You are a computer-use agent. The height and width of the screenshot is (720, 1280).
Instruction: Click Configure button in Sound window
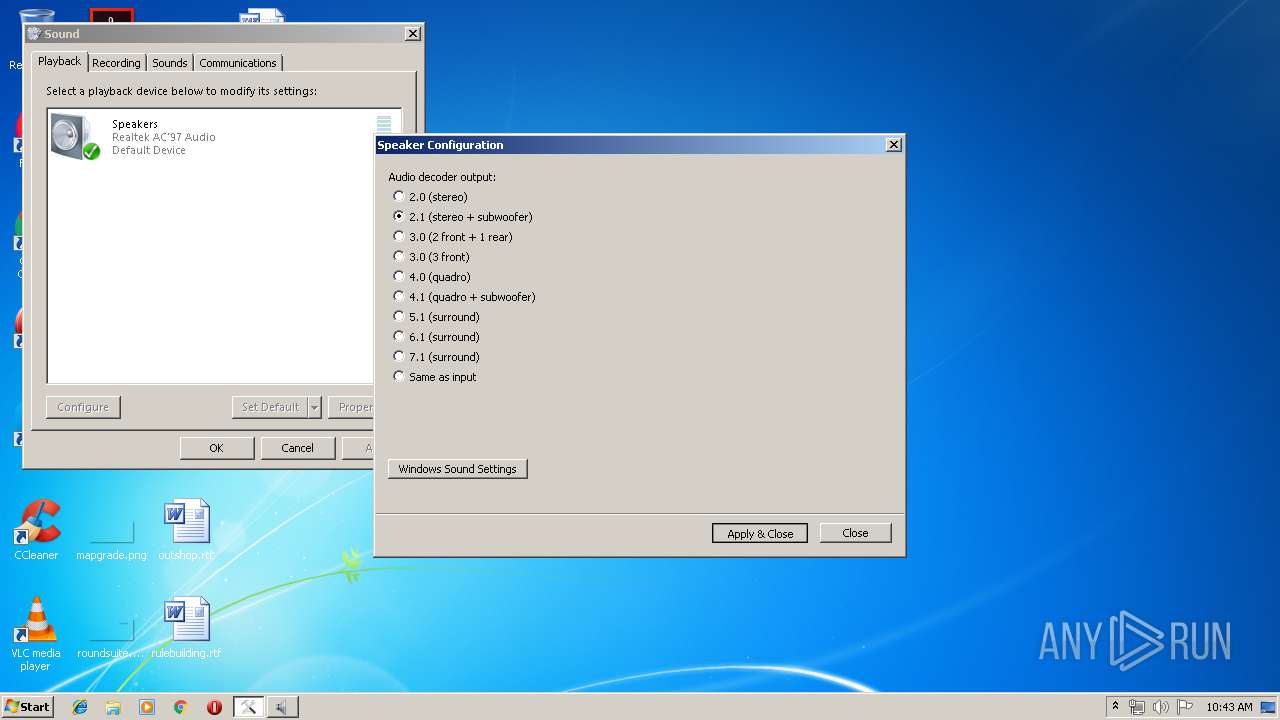click(x=83, y=407)
